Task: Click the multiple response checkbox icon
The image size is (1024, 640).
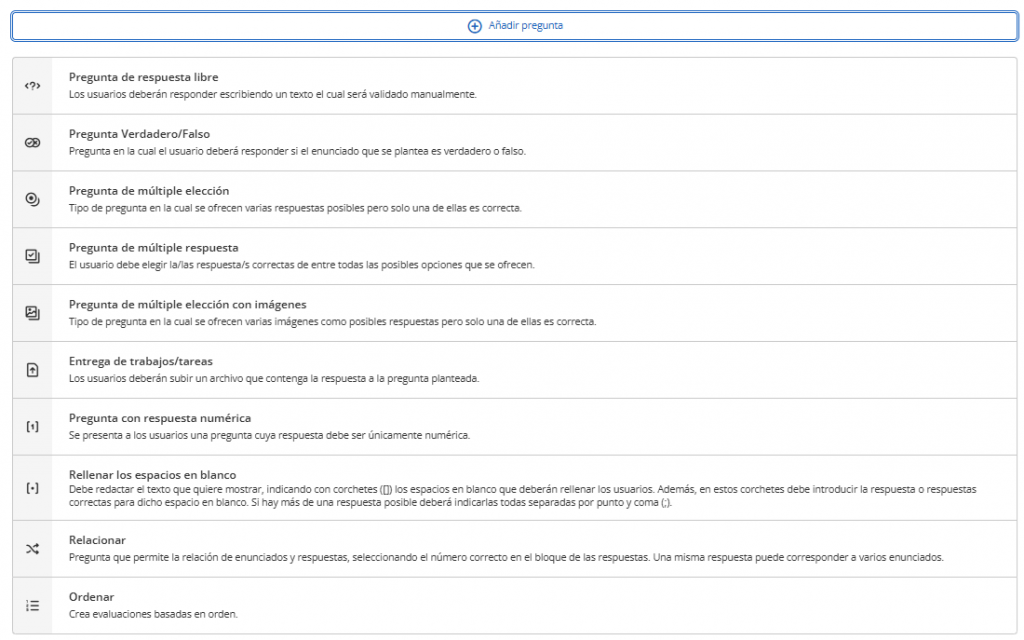Action: click(x=32, y=256)
